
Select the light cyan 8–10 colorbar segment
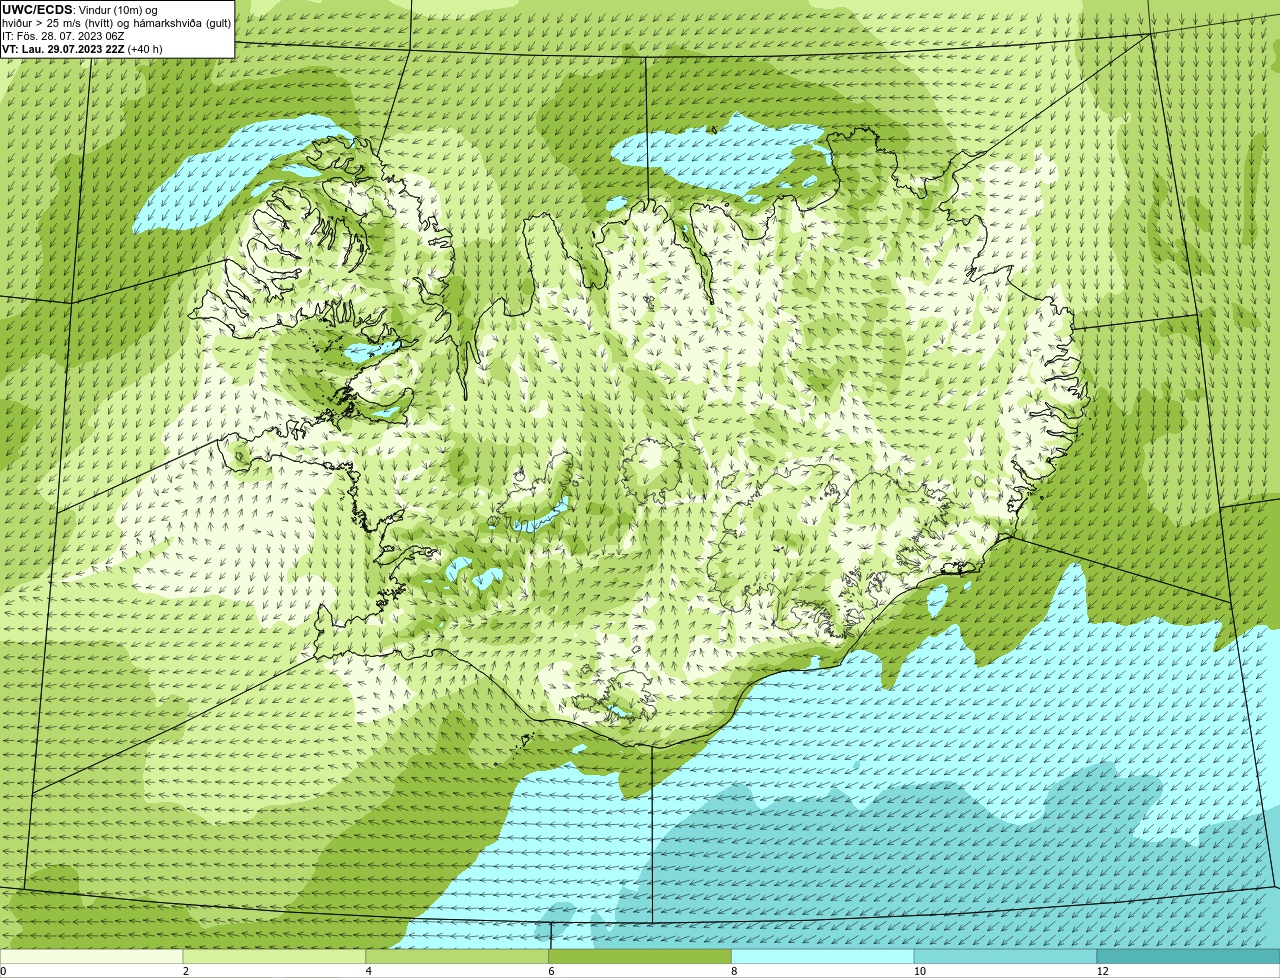(823, 957)
